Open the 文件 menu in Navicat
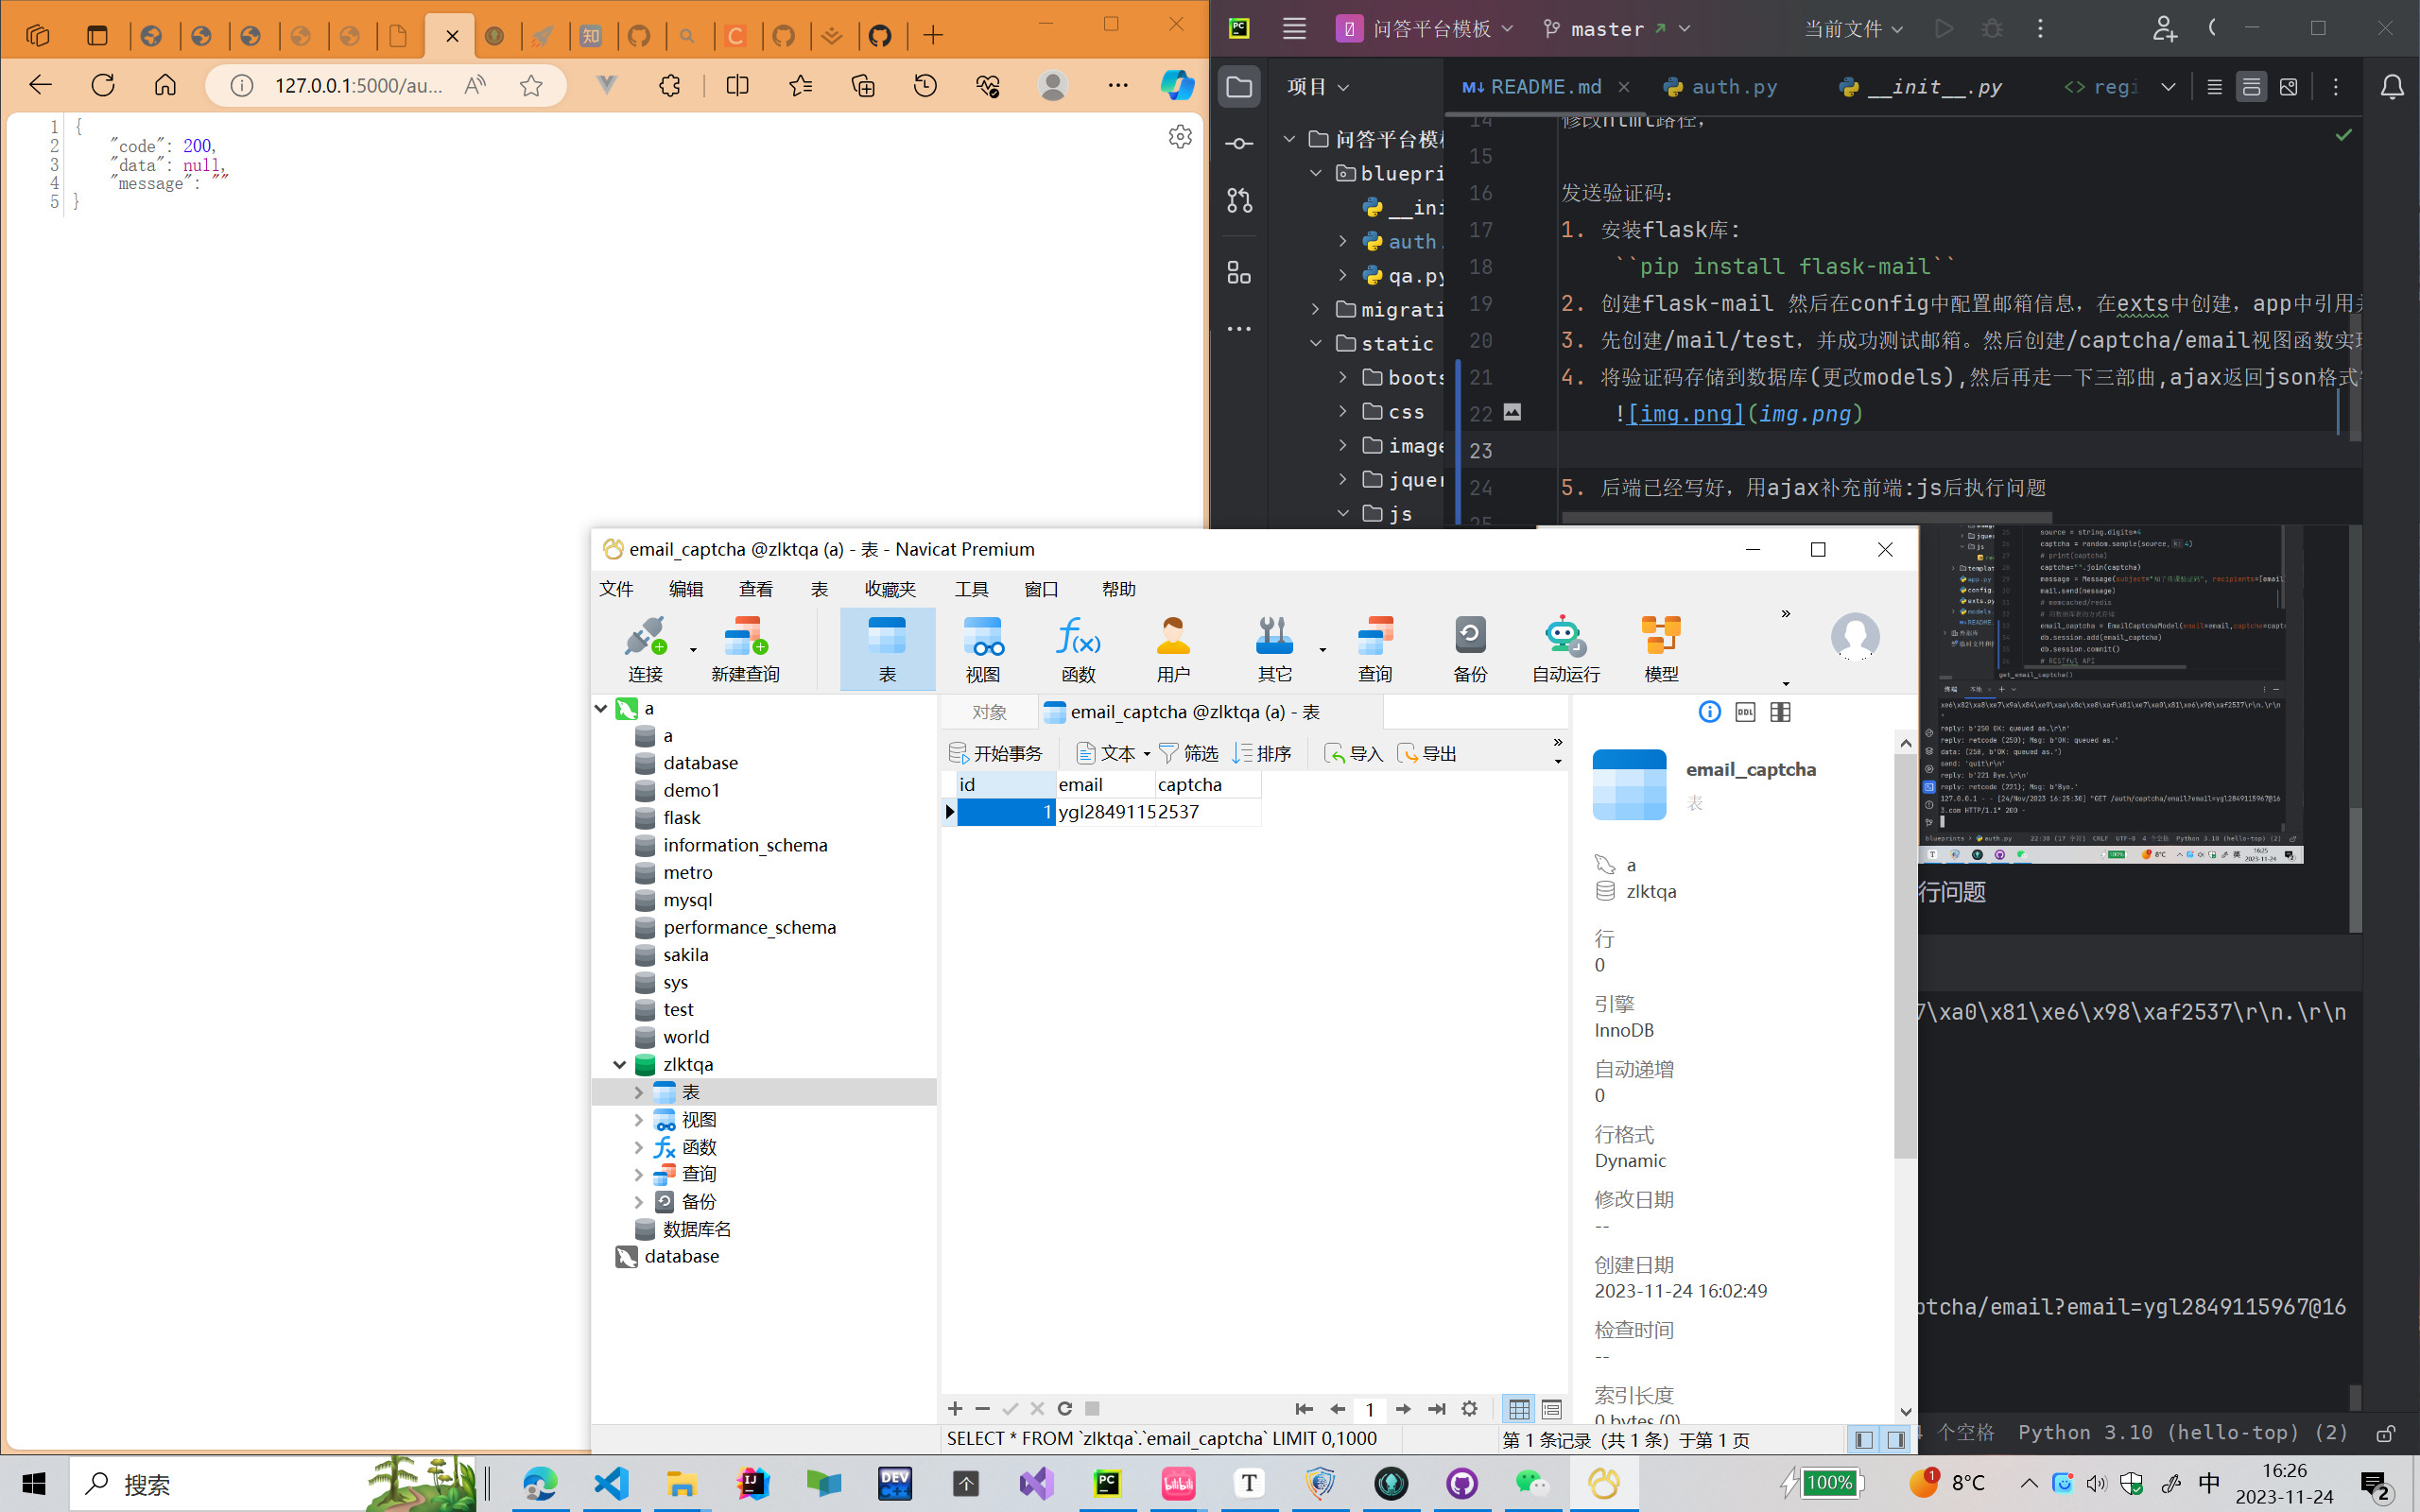The width and height of the screenshot is (2420, 1512). tap(617, 589)
